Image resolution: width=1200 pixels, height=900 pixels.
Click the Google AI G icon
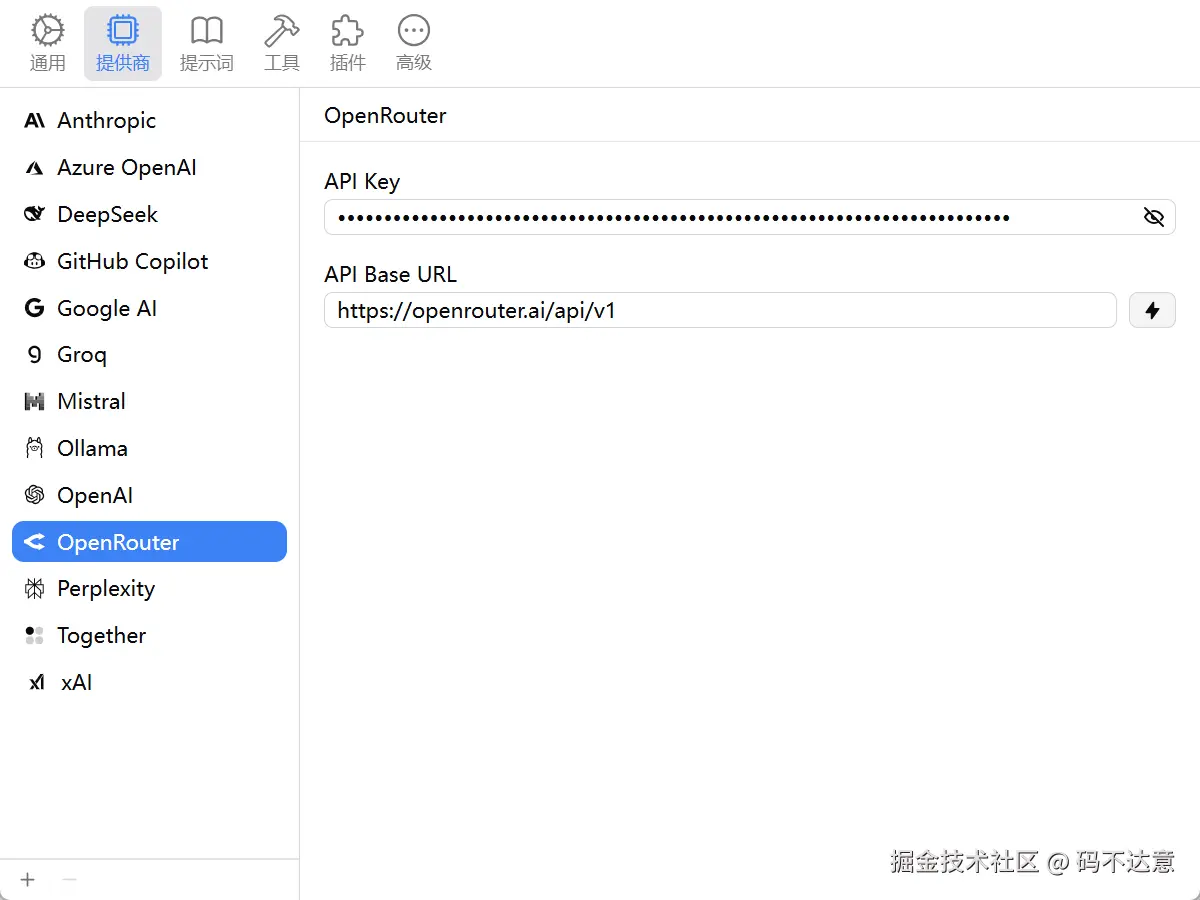35,309
